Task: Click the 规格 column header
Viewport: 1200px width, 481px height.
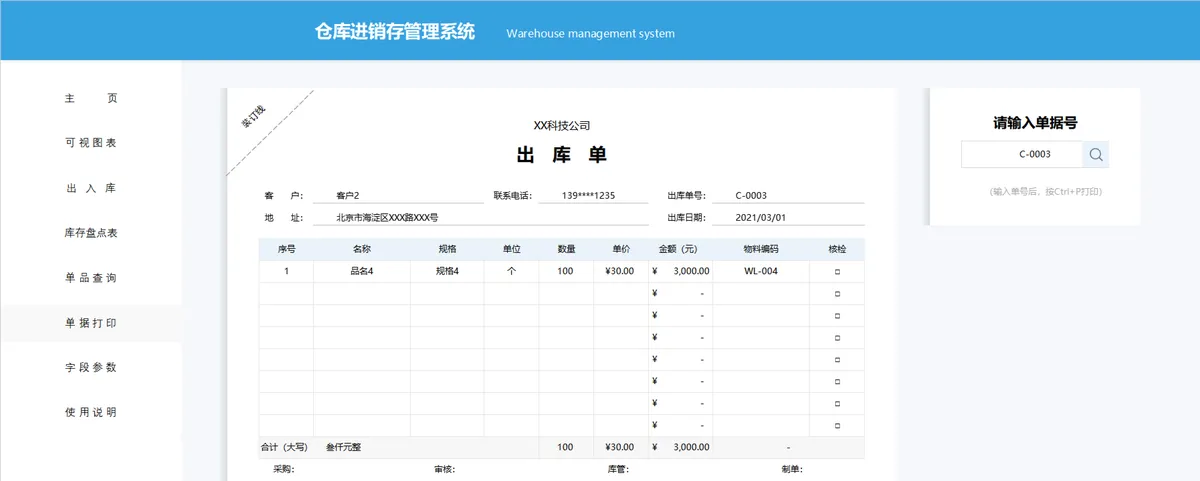Action: pyautogui.click(x=447, y=249)
